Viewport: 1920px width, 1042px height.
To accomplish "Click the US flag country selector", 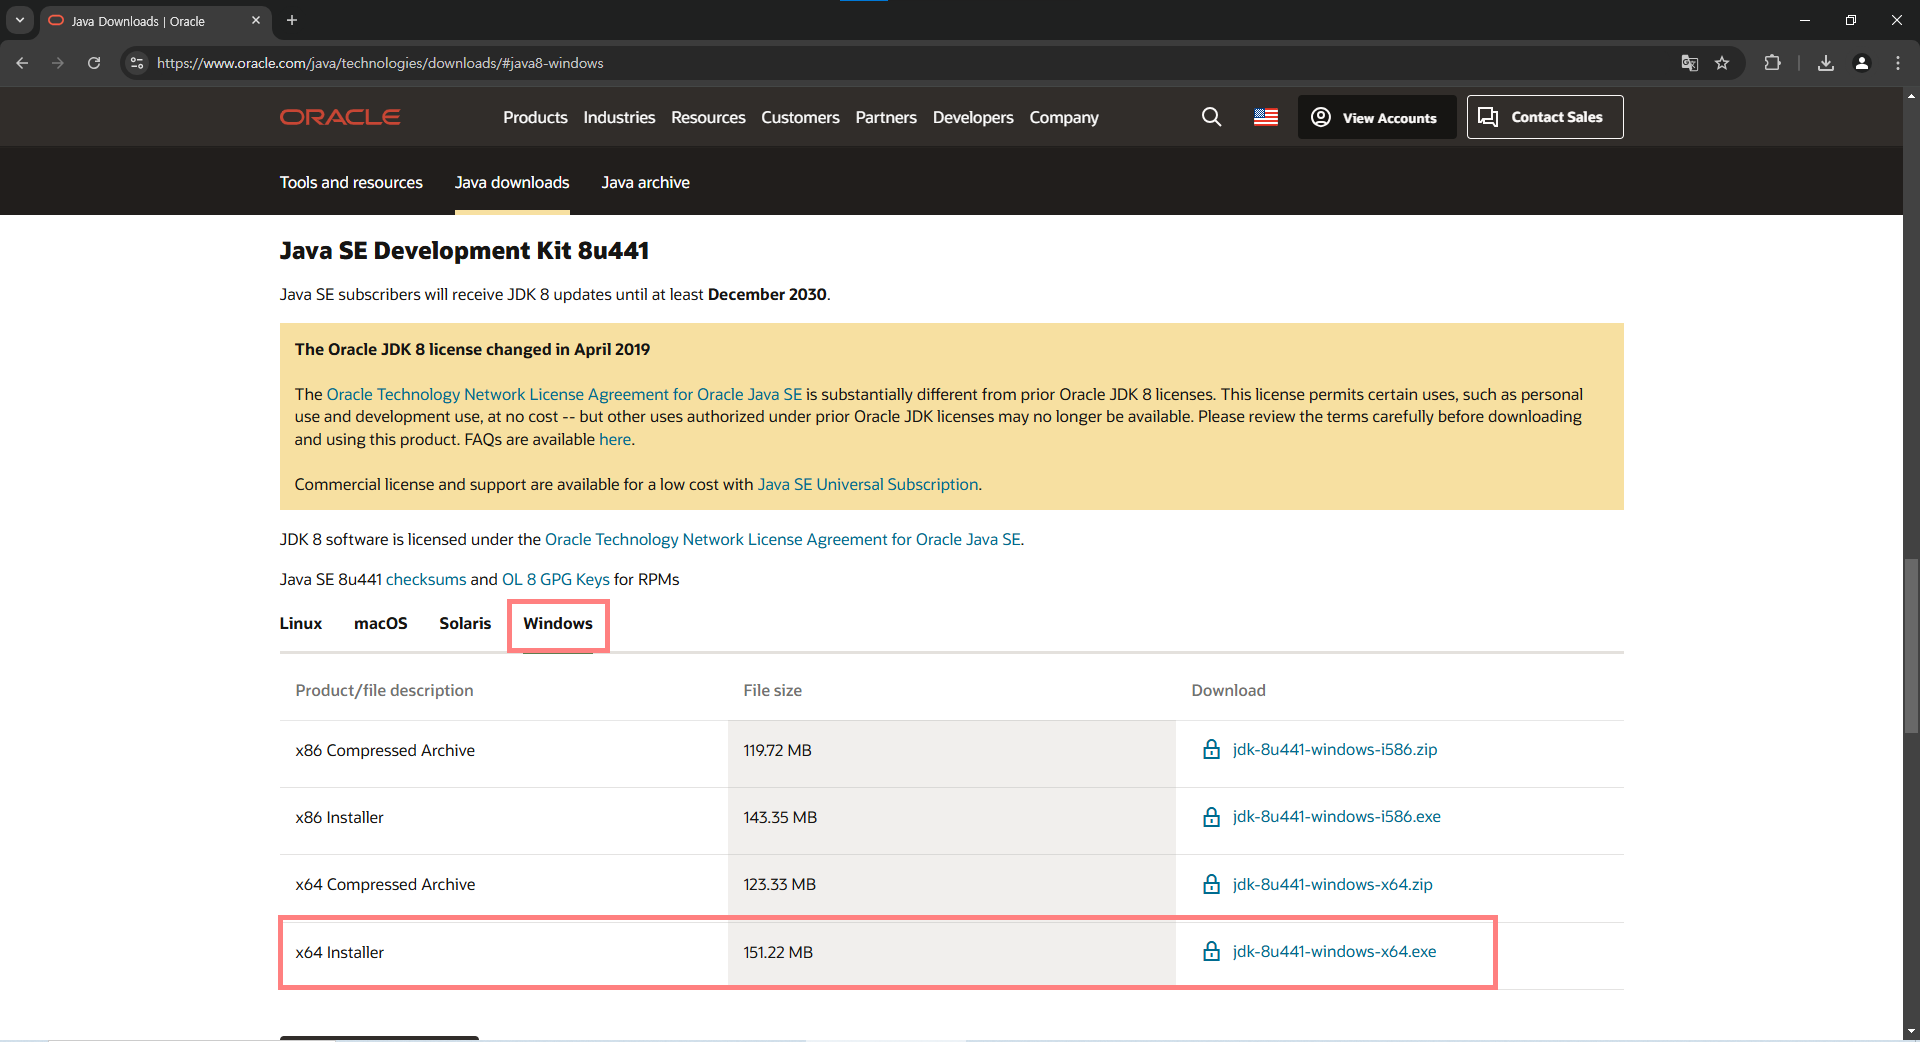I will 1266,117.
